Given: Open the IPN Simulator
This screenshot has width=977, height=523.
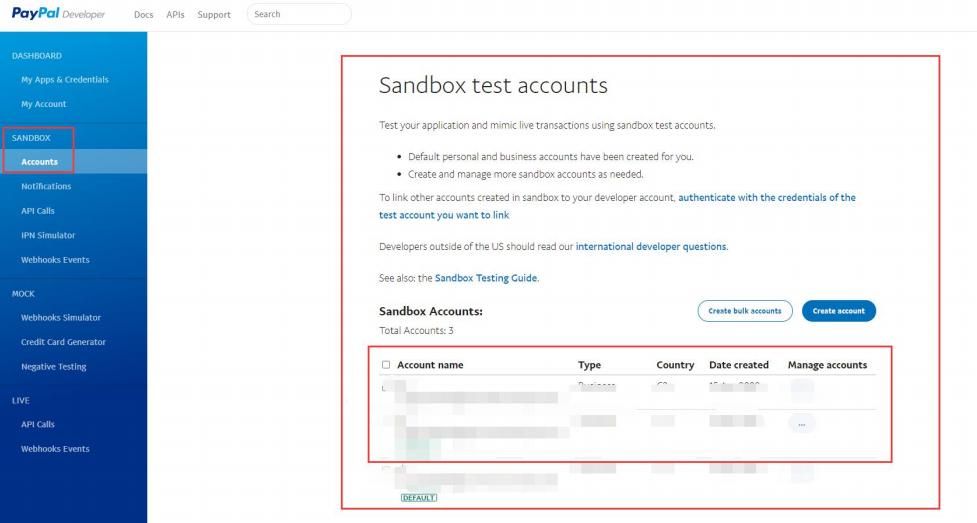Looking at the screenshot, I should [x=48, y=235].
